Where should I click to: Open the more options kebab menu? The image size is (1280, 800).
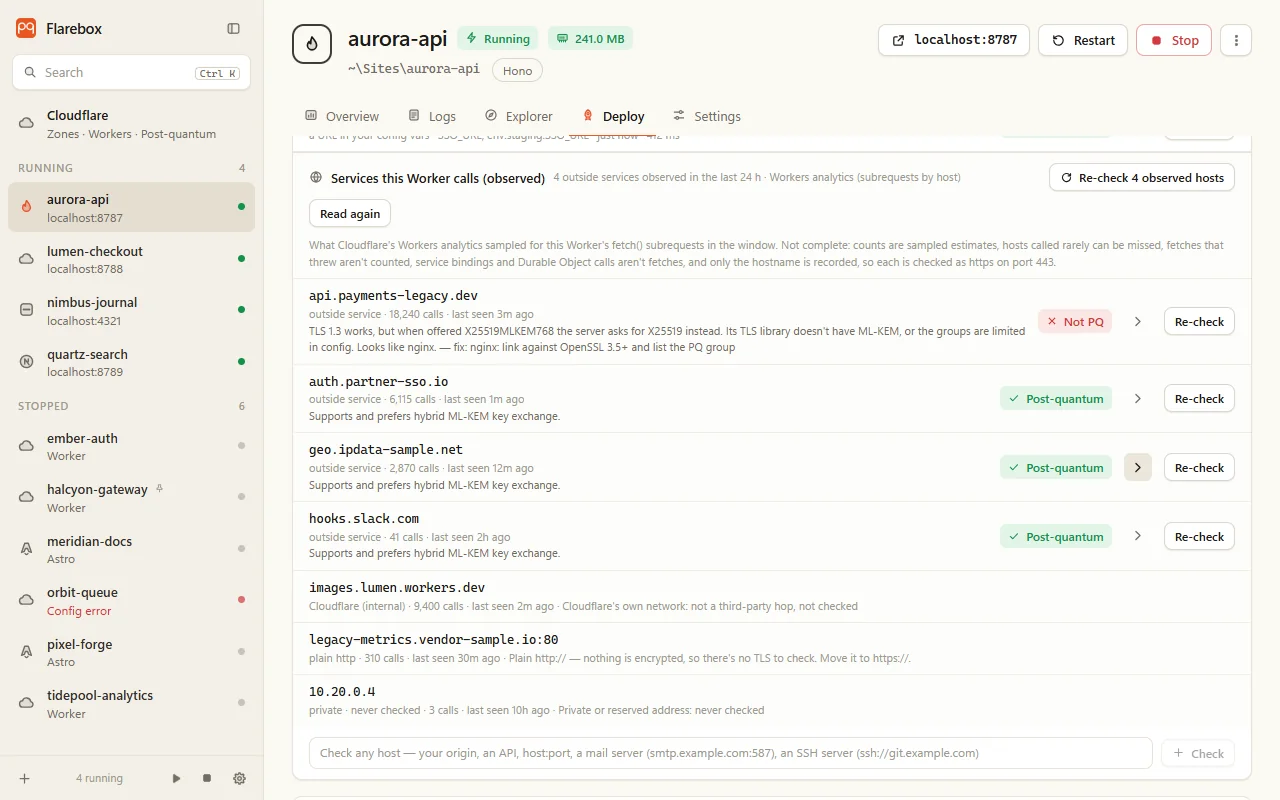coord(1236,40)
